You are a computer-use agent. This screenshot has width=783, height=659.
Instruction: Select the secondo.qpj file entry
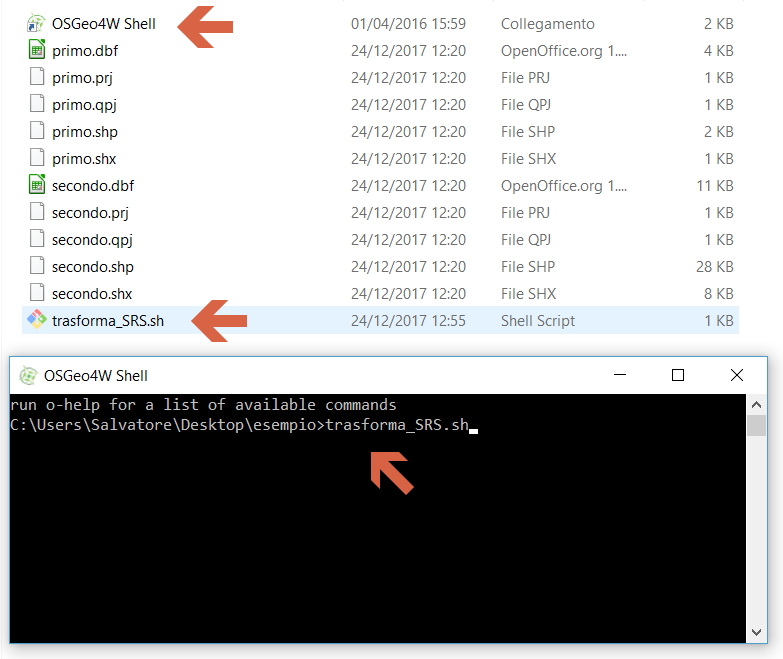[92, 240]
